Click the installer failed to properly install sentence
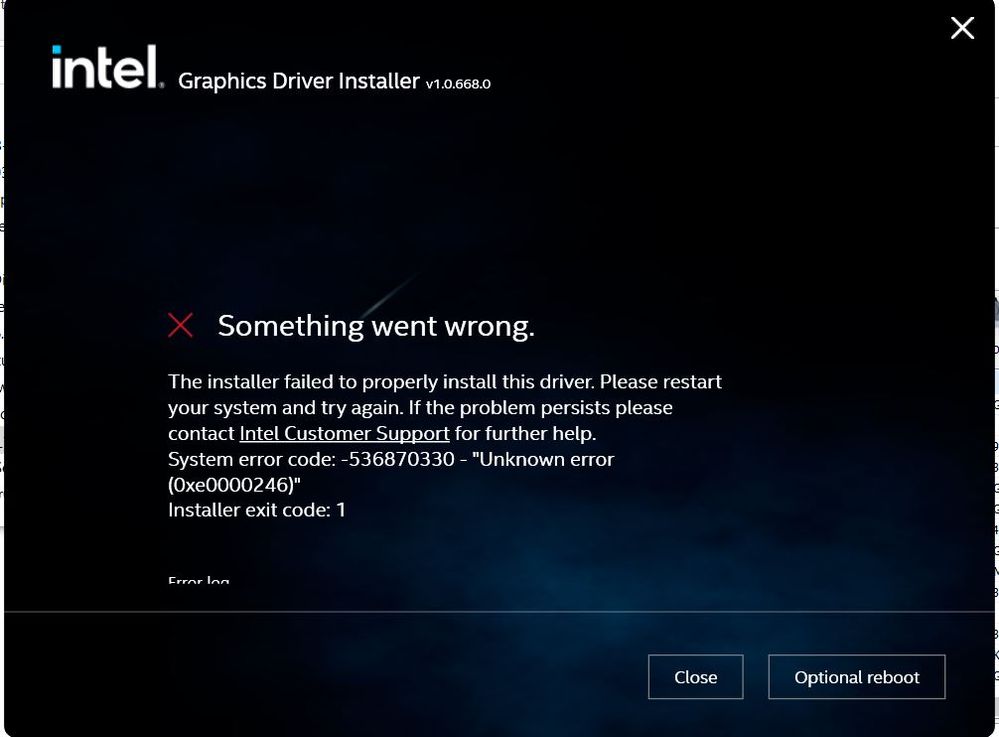Image resolution: width=999 pixels, height=737 pixels. click(381, 382)
